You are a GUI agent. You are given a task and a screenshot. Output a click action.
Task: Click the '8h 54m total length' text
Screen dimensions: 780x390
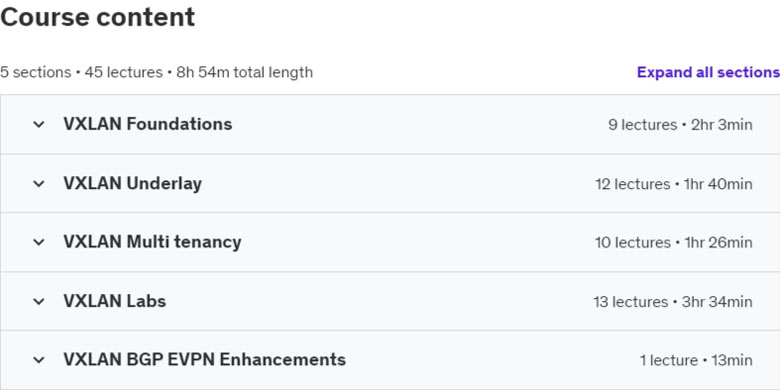[244, 72]
